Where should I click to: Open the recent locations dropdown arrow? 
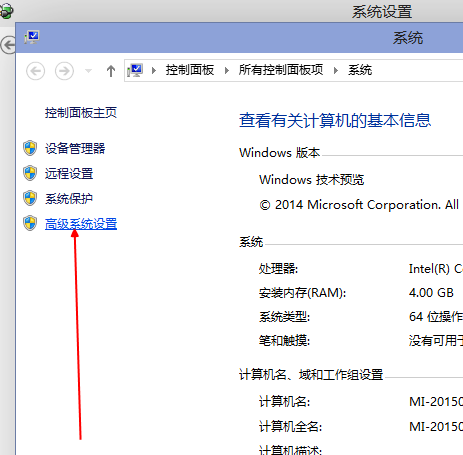tap(88, 71)
